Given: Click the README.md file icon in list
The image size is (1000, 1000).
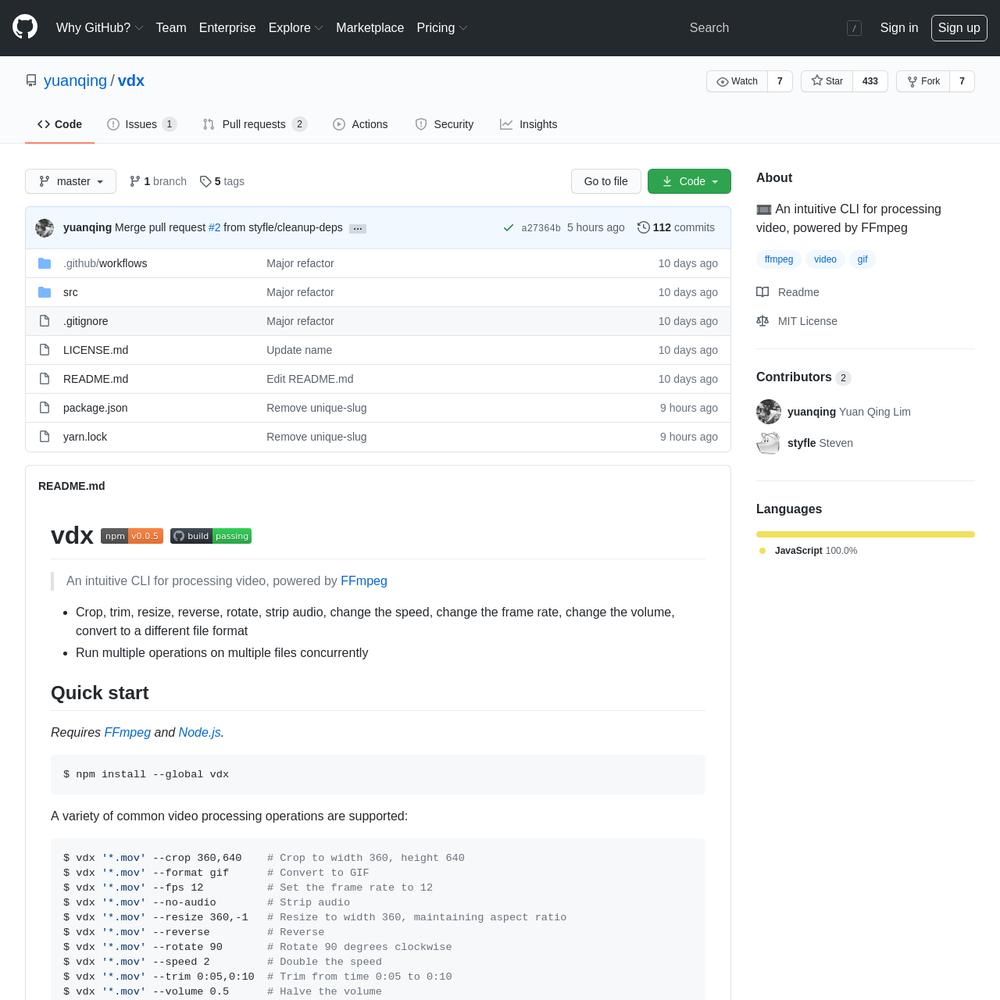Looking at the screenshot, I should click(44, 379).
